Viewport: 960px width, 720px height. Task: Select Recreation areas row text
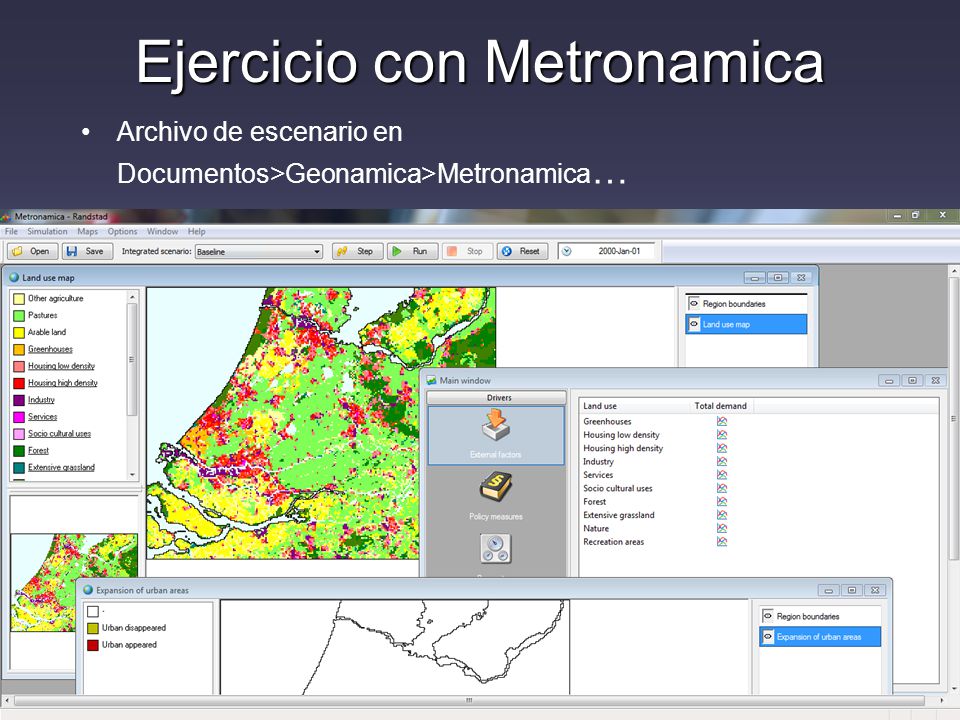(x=613, y=542)
